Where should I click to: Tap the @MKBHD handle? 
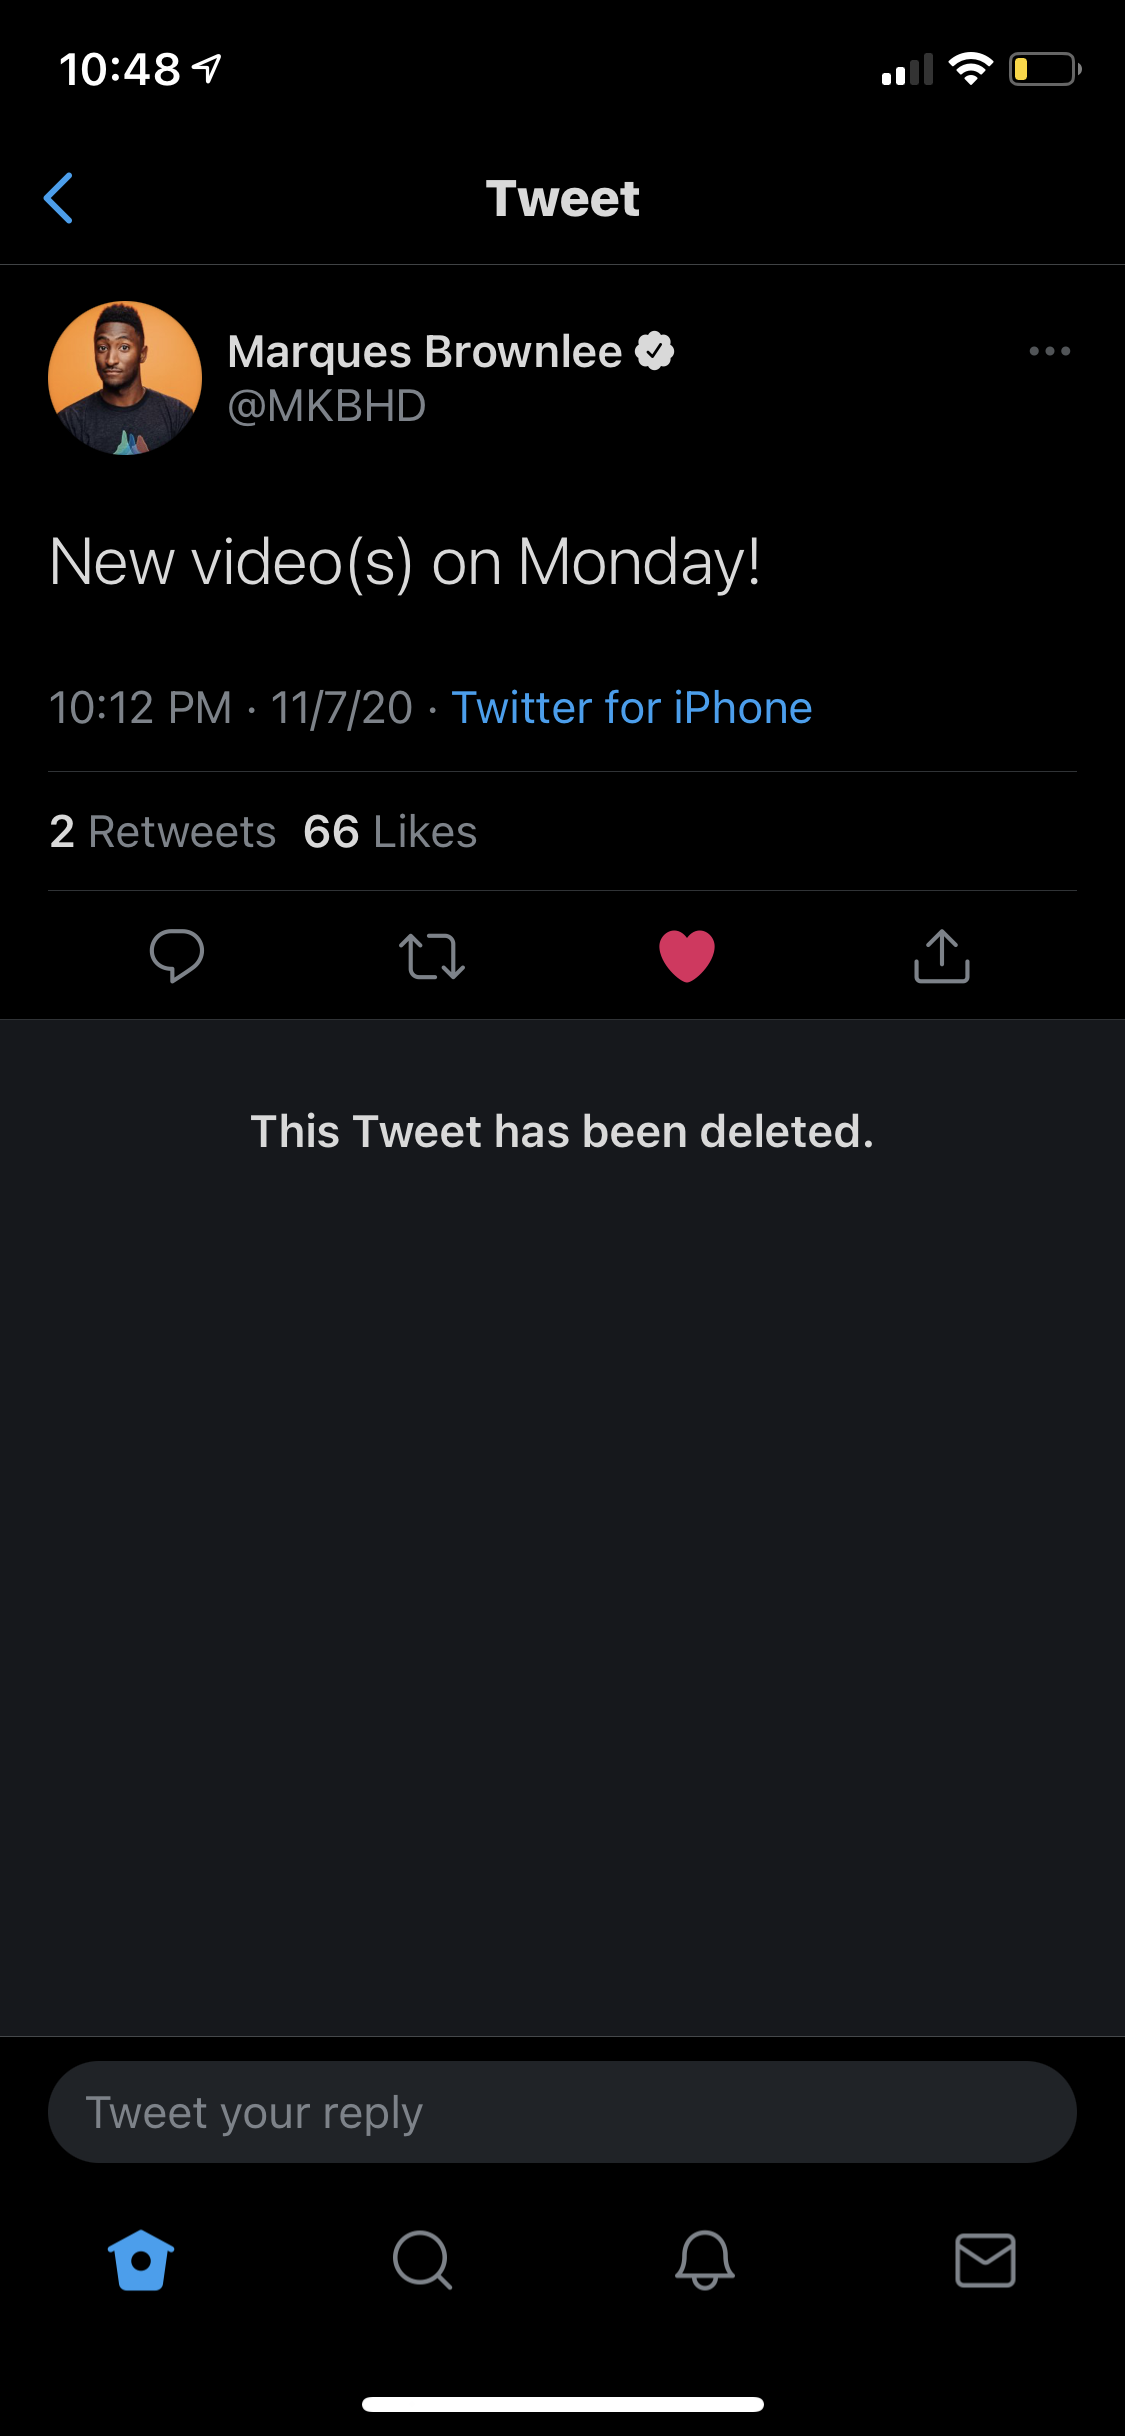327,406
